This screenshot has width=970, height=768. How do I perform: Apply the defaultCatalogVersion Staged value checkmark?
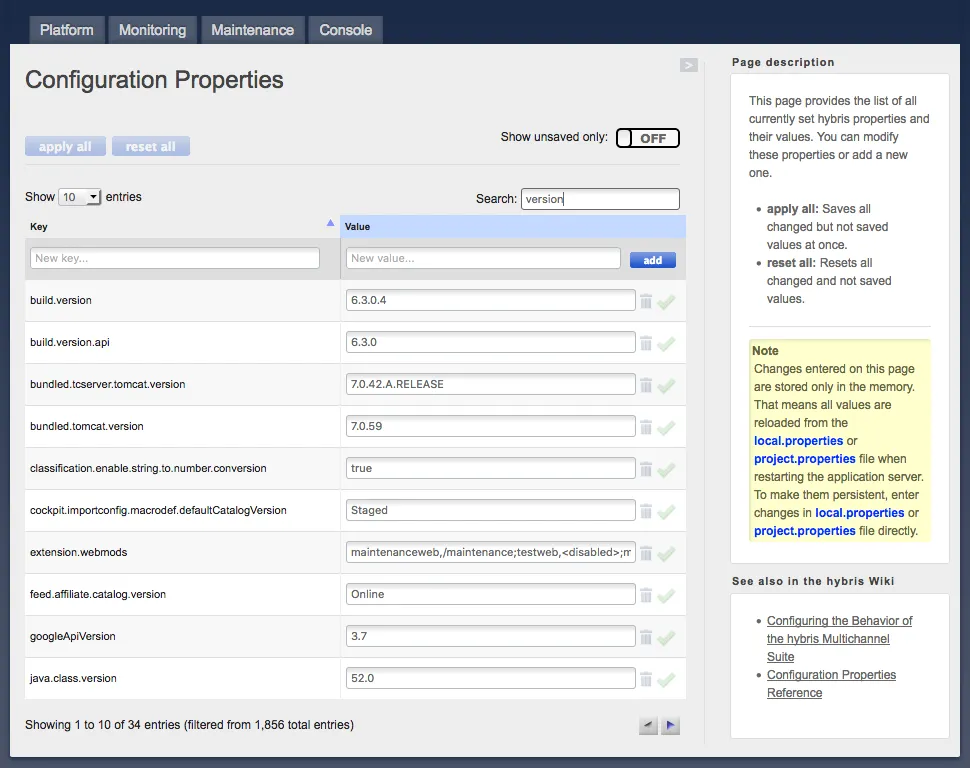(666, 512)
